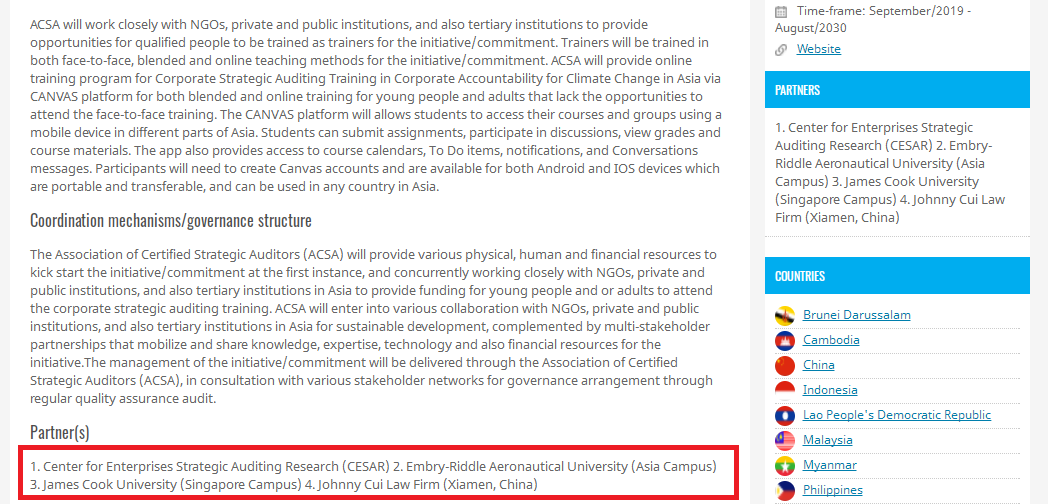Click the COUNTRIES section header
The height and width of the screenshot is (504, 1048).
pos(897,275)
